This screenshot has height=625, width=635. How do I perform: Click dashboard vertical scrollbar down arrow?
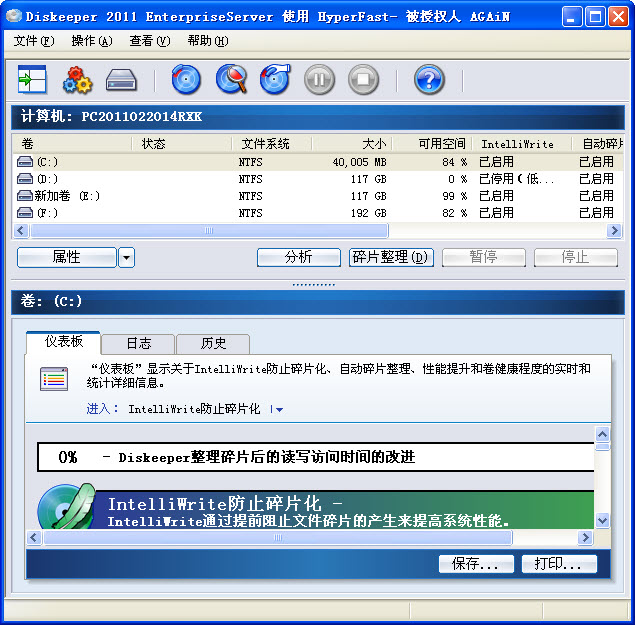point(603,520)
